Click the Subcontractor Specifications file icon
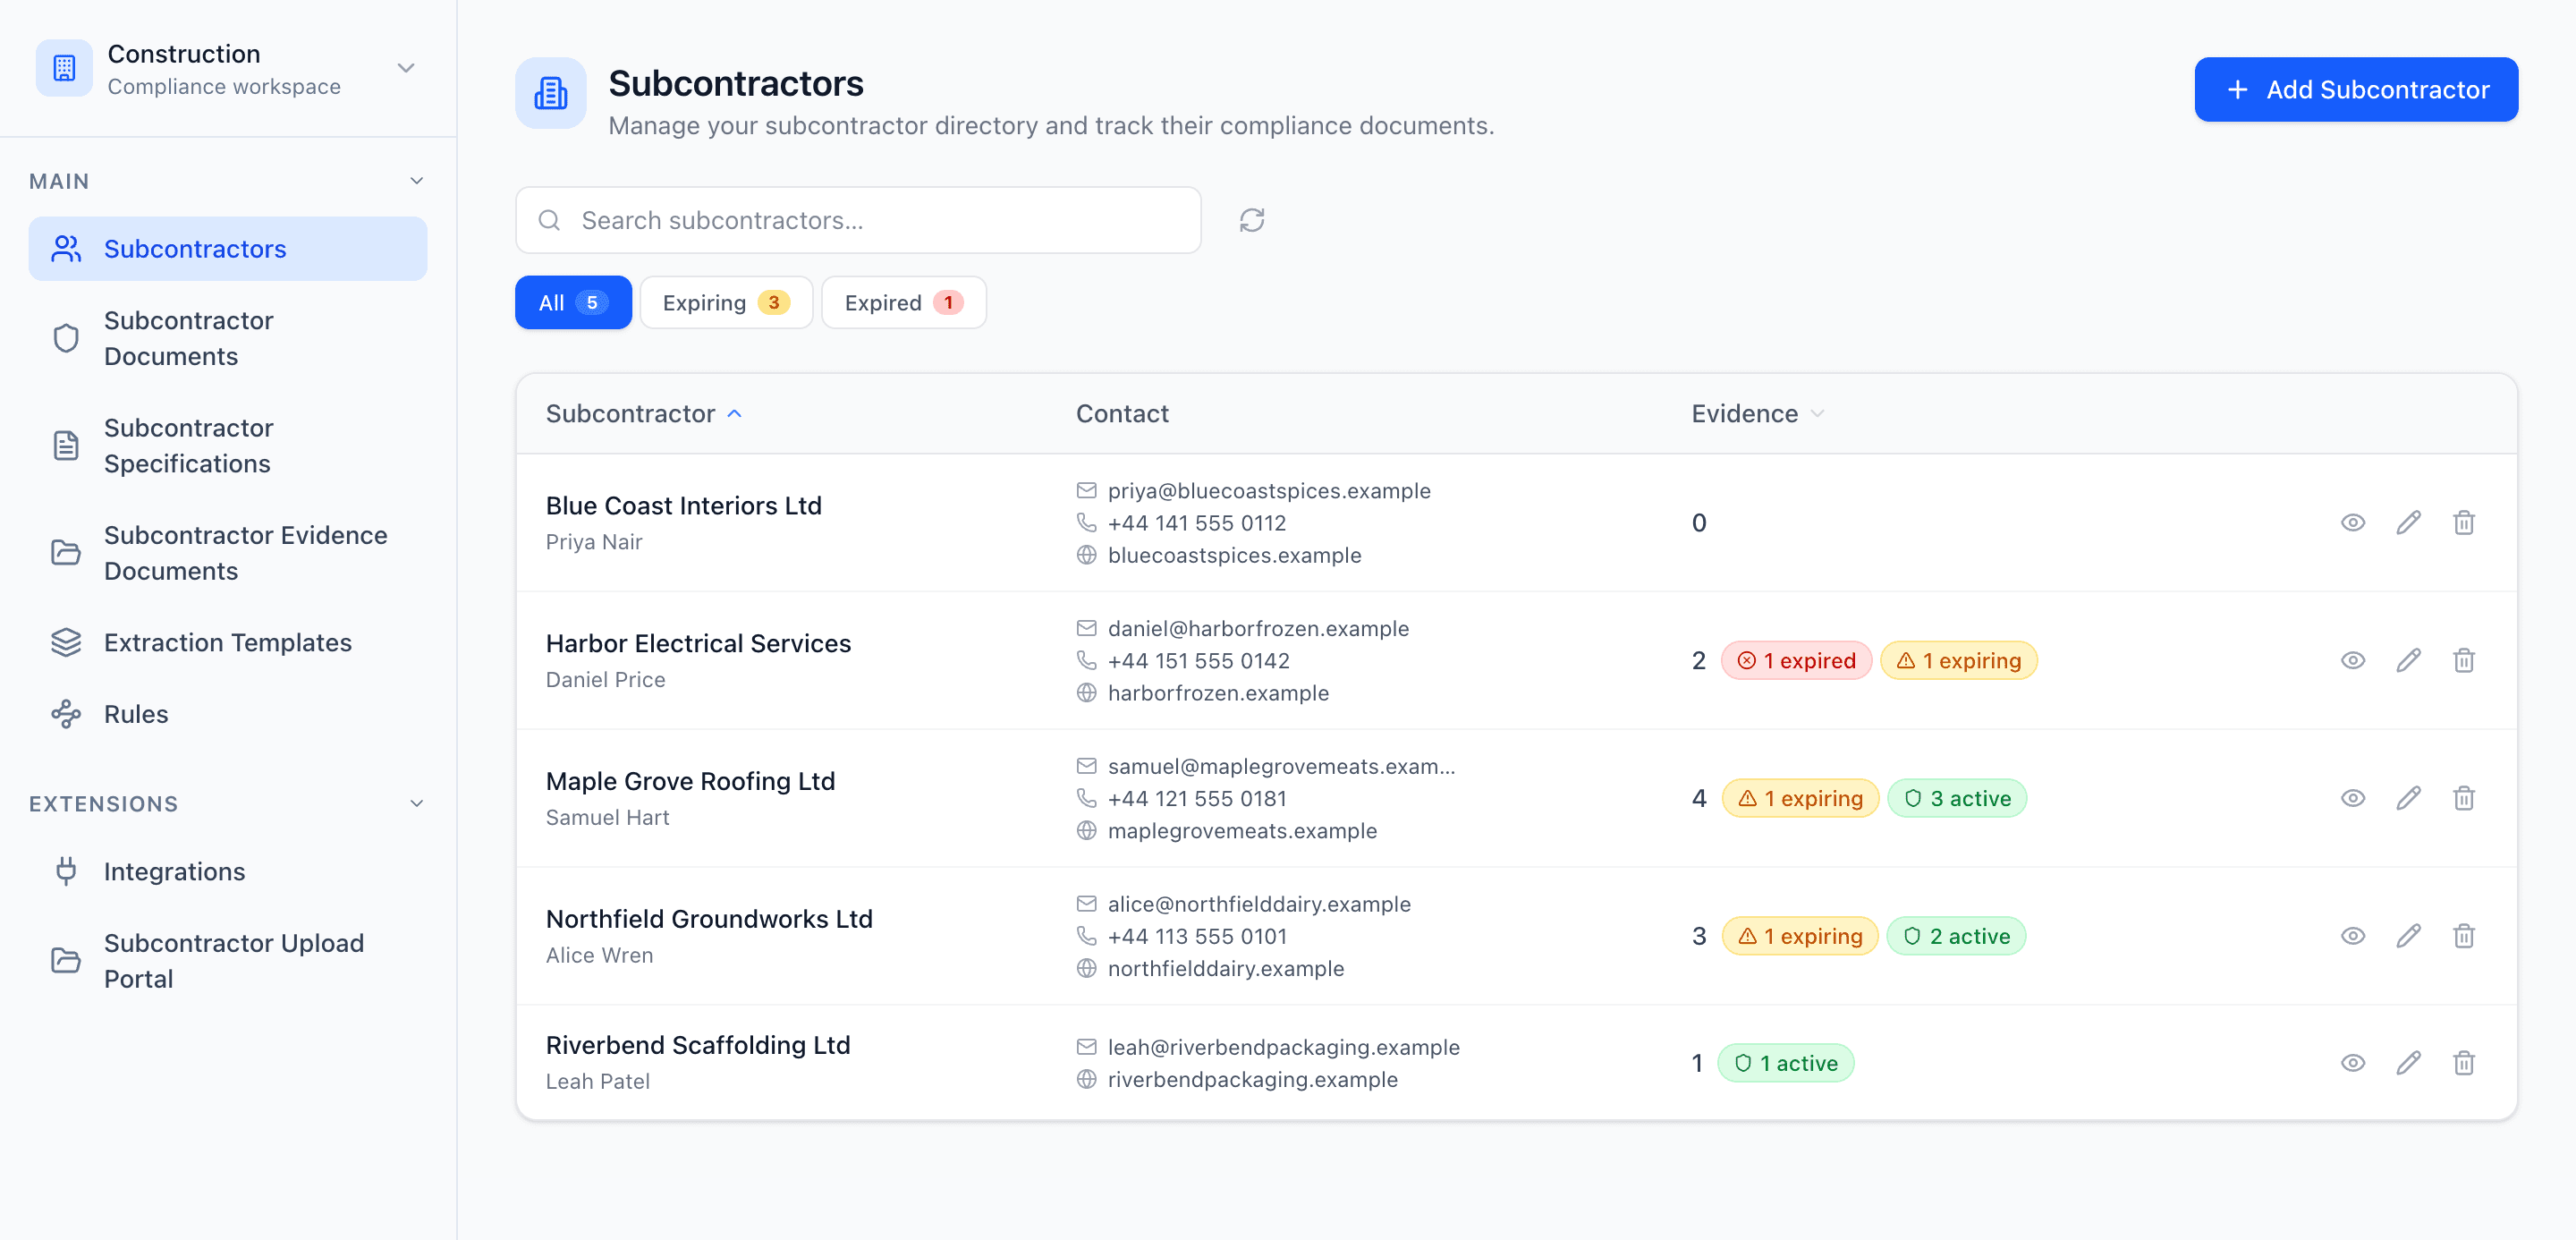 [x=66, y=446]
